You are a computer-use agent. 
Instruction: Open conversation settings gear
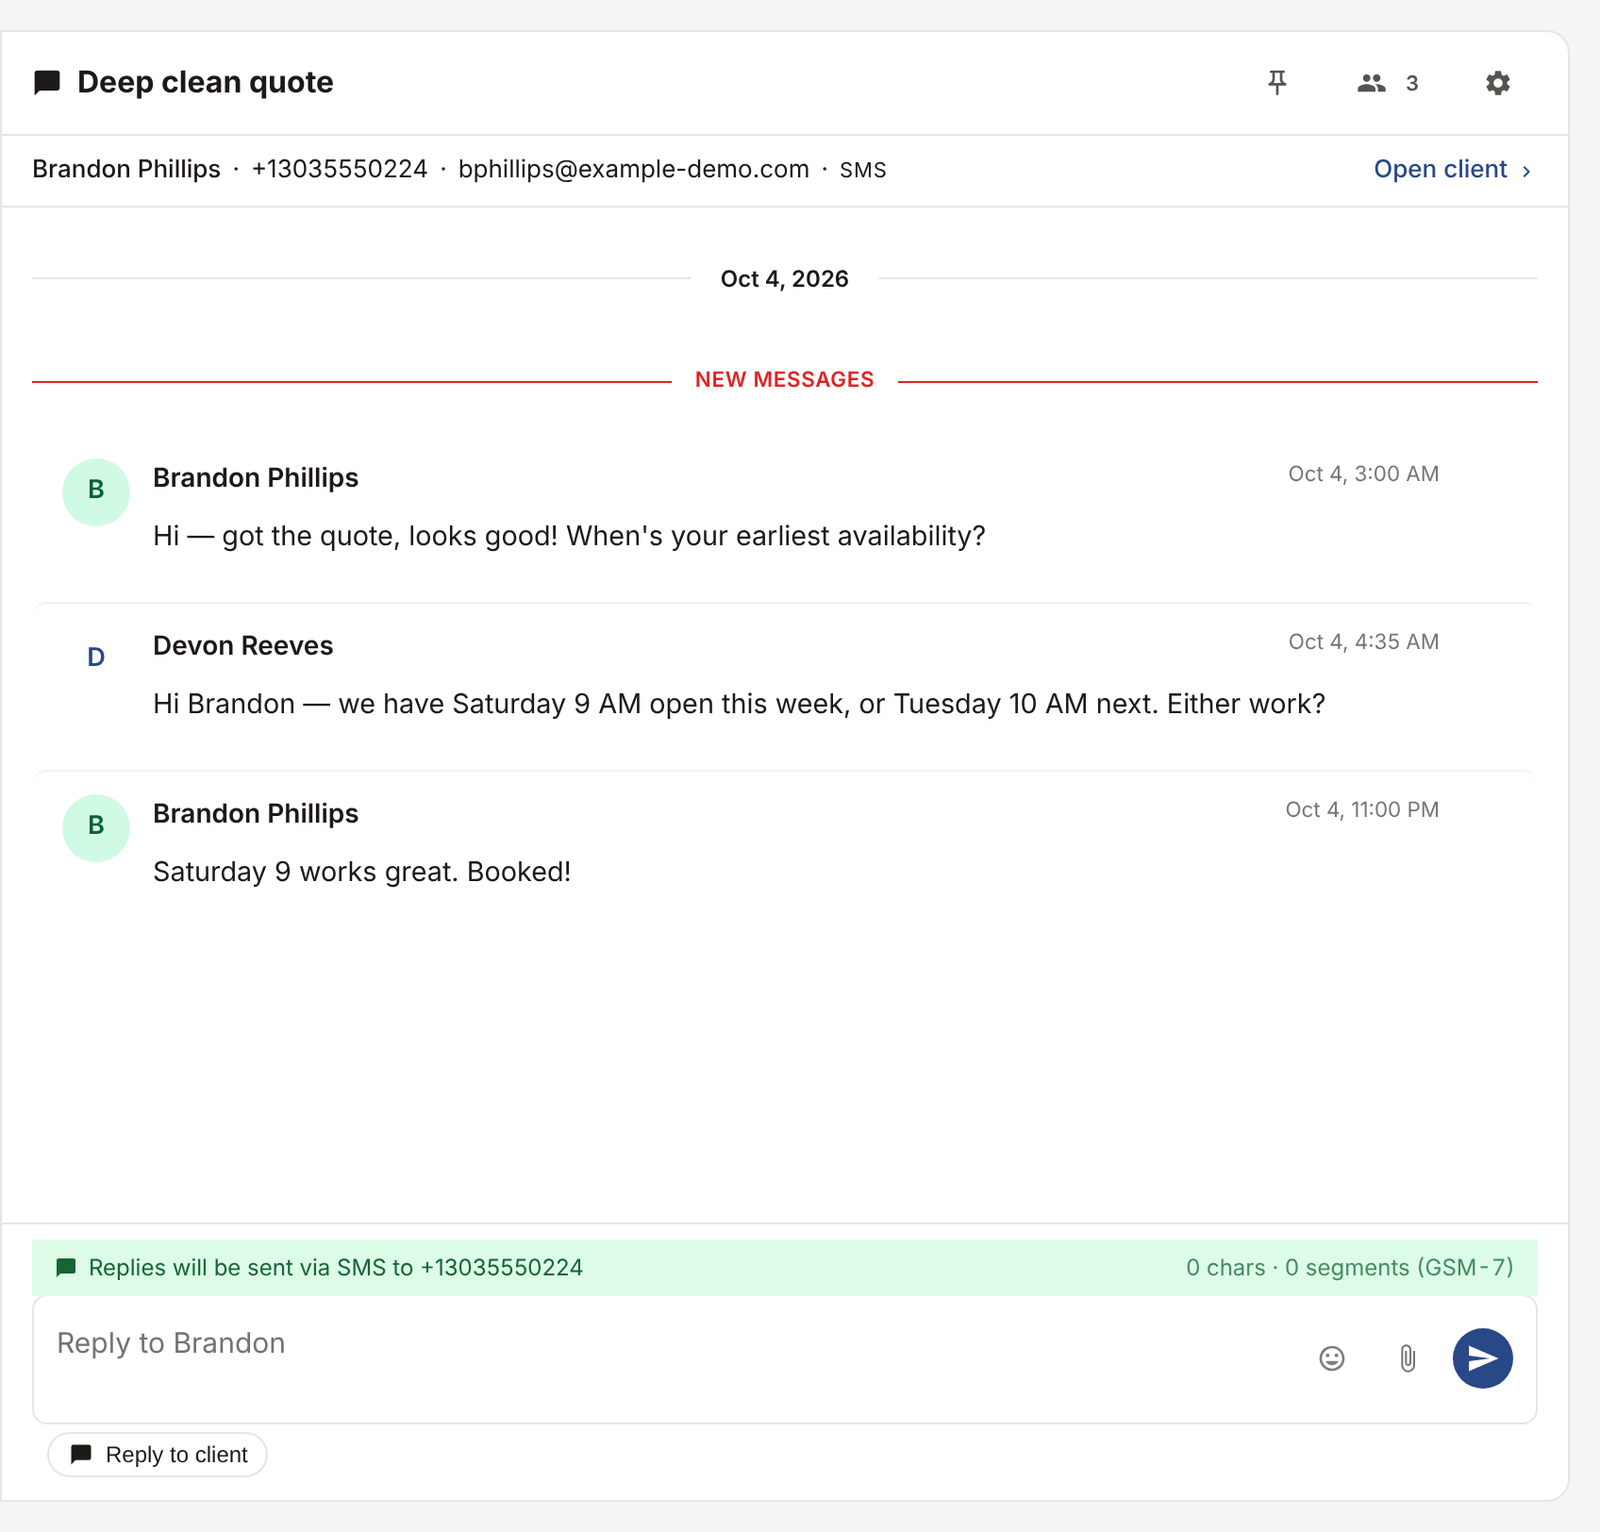tap(1497, 83)
